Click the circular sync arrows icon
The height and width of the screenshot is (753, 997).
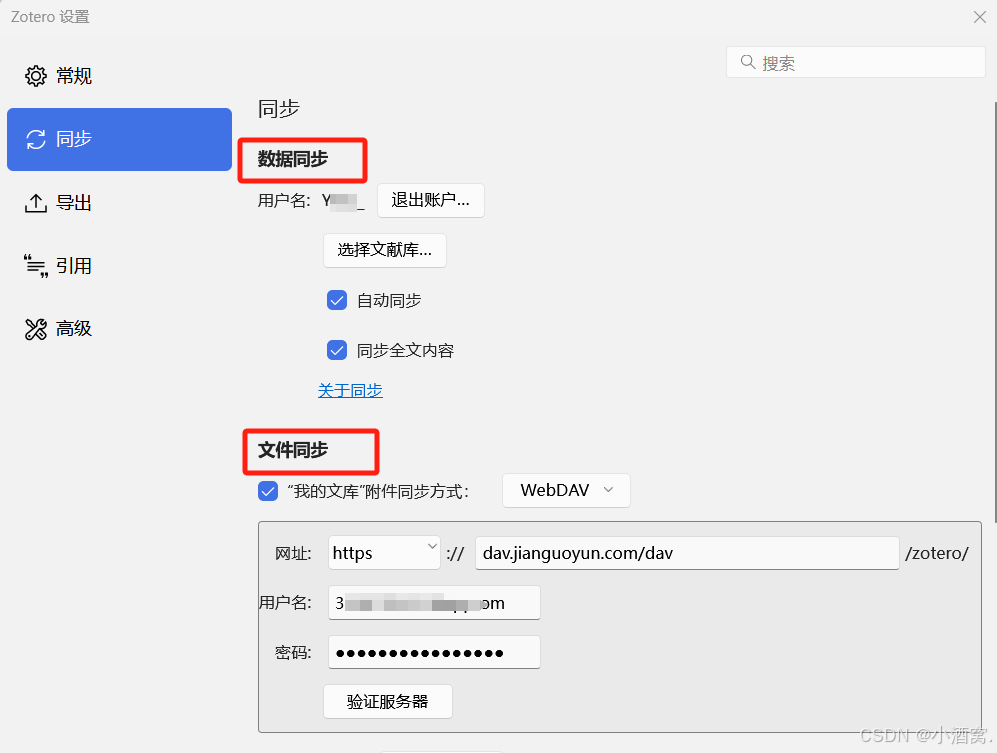[36, 139]
